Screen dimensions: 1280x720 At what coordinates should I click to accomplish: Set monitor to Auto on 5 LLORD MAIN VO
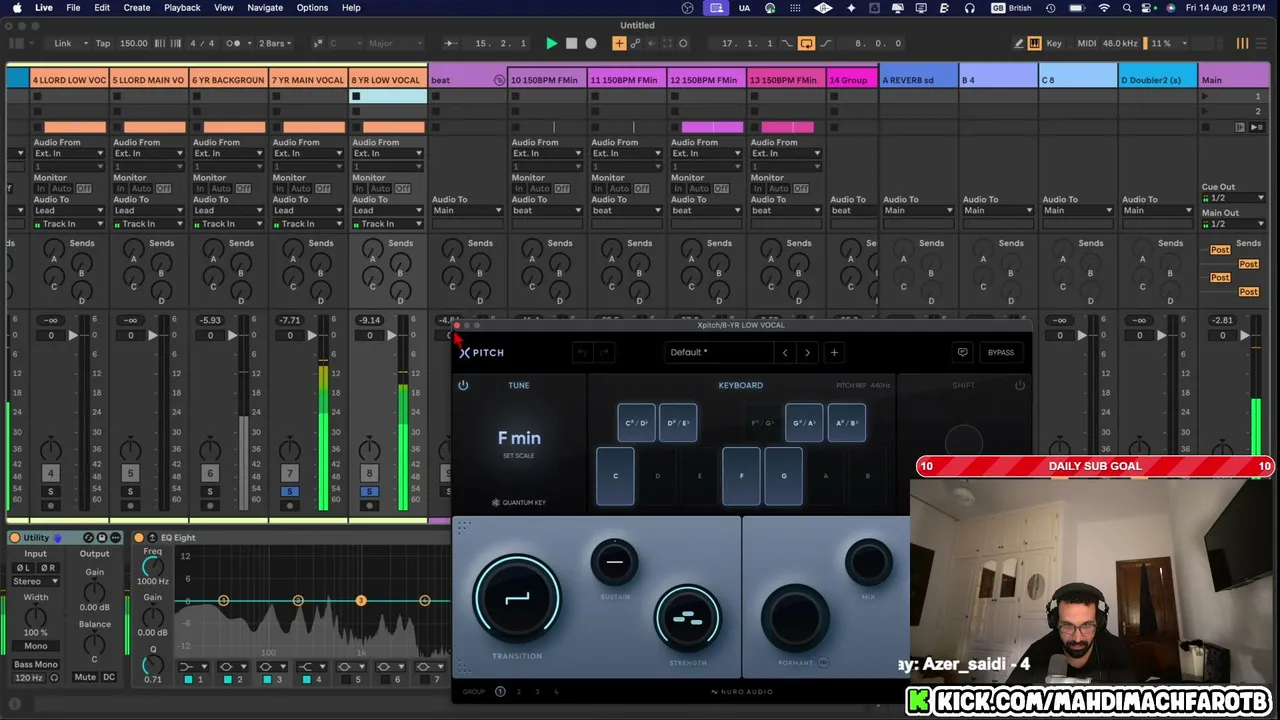pos(141,189)
